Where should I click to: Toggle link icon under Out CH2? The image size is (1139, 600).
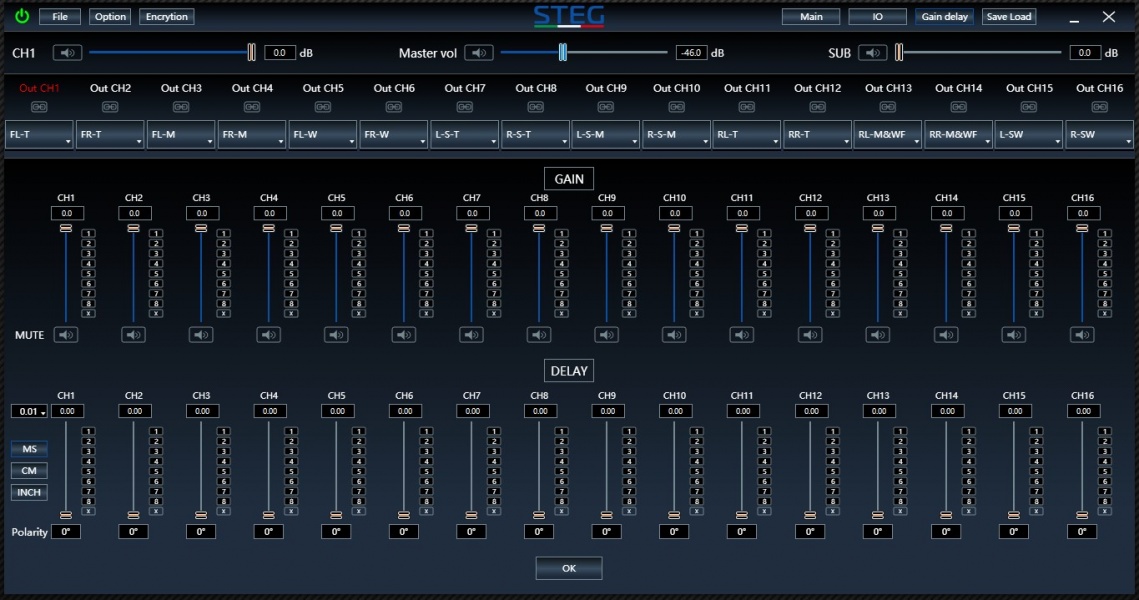110,107
